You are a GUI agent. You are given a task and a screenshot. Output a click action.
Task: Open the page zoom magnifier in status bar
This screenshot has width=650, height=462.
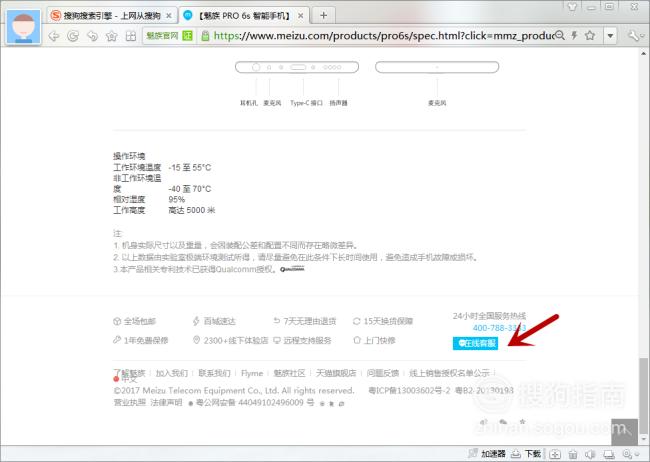tap(628, 454)
